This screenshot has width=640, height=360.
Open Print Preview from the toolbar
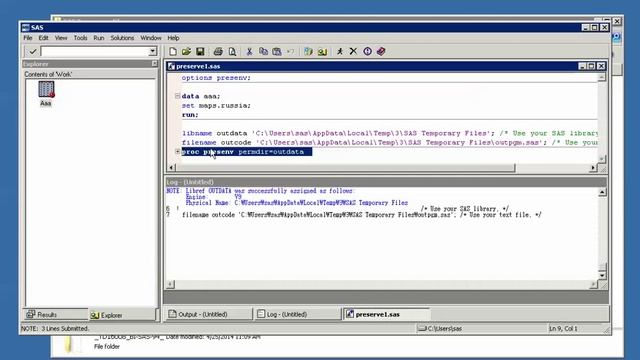click(x=232, y=51)
